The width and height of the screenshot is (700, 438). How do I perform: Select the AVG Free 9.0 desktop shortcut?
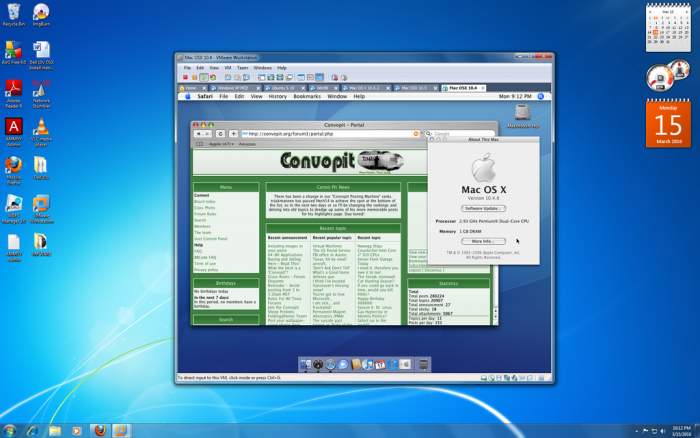[14, 52]
